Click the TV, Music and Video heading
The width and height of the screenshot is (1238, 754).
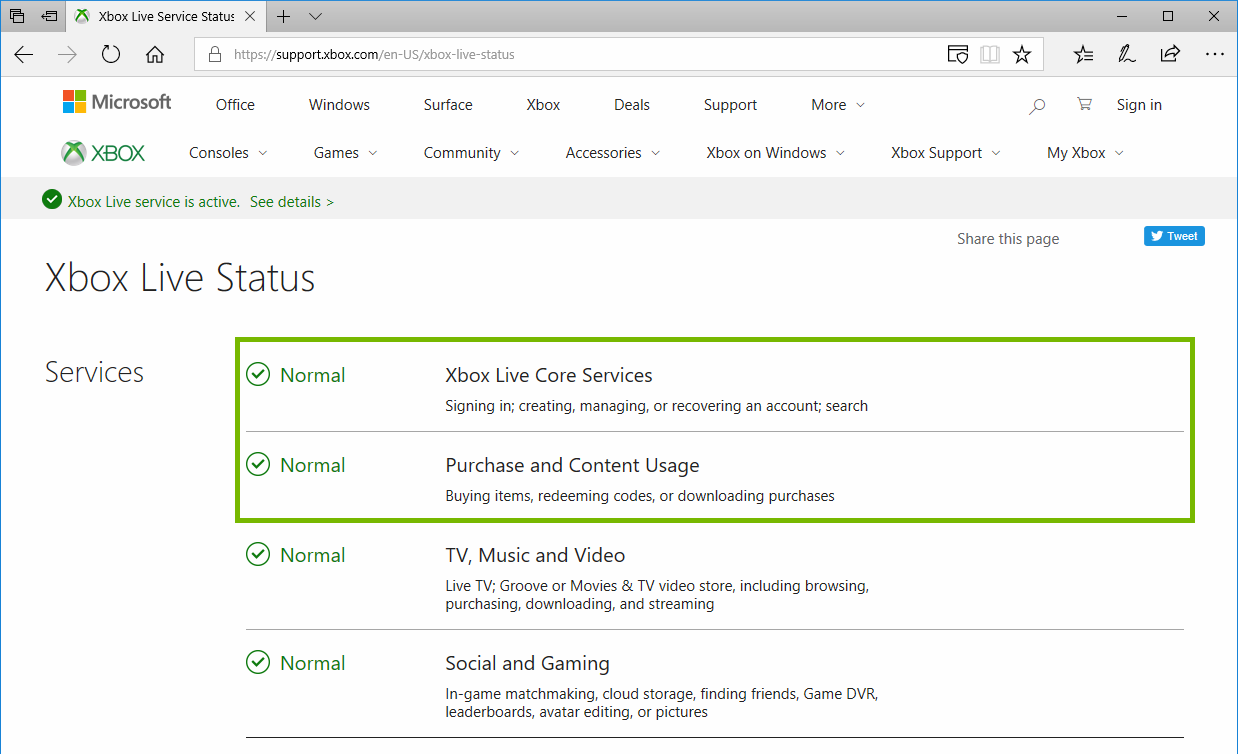535,555
